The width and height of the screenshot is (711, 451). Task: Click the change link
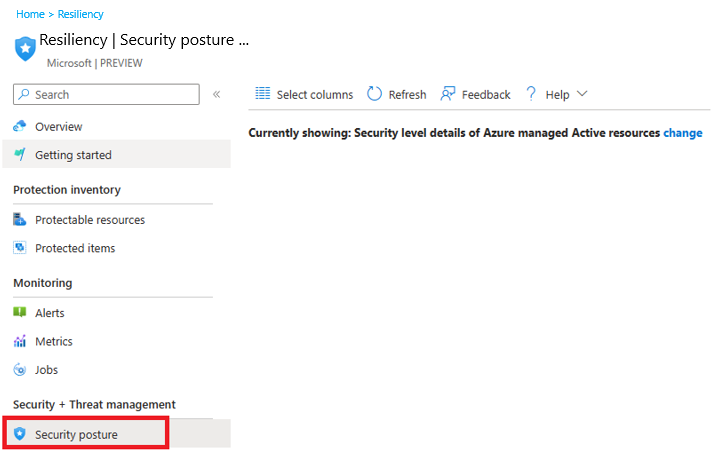tap(682, 133)
